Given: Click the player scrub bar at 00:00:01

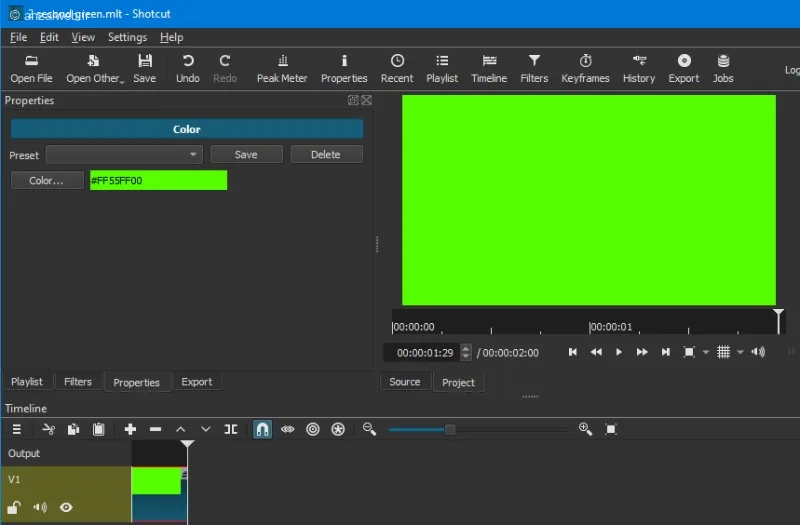Looking at the screenshot, I should (x=590, y=327).
